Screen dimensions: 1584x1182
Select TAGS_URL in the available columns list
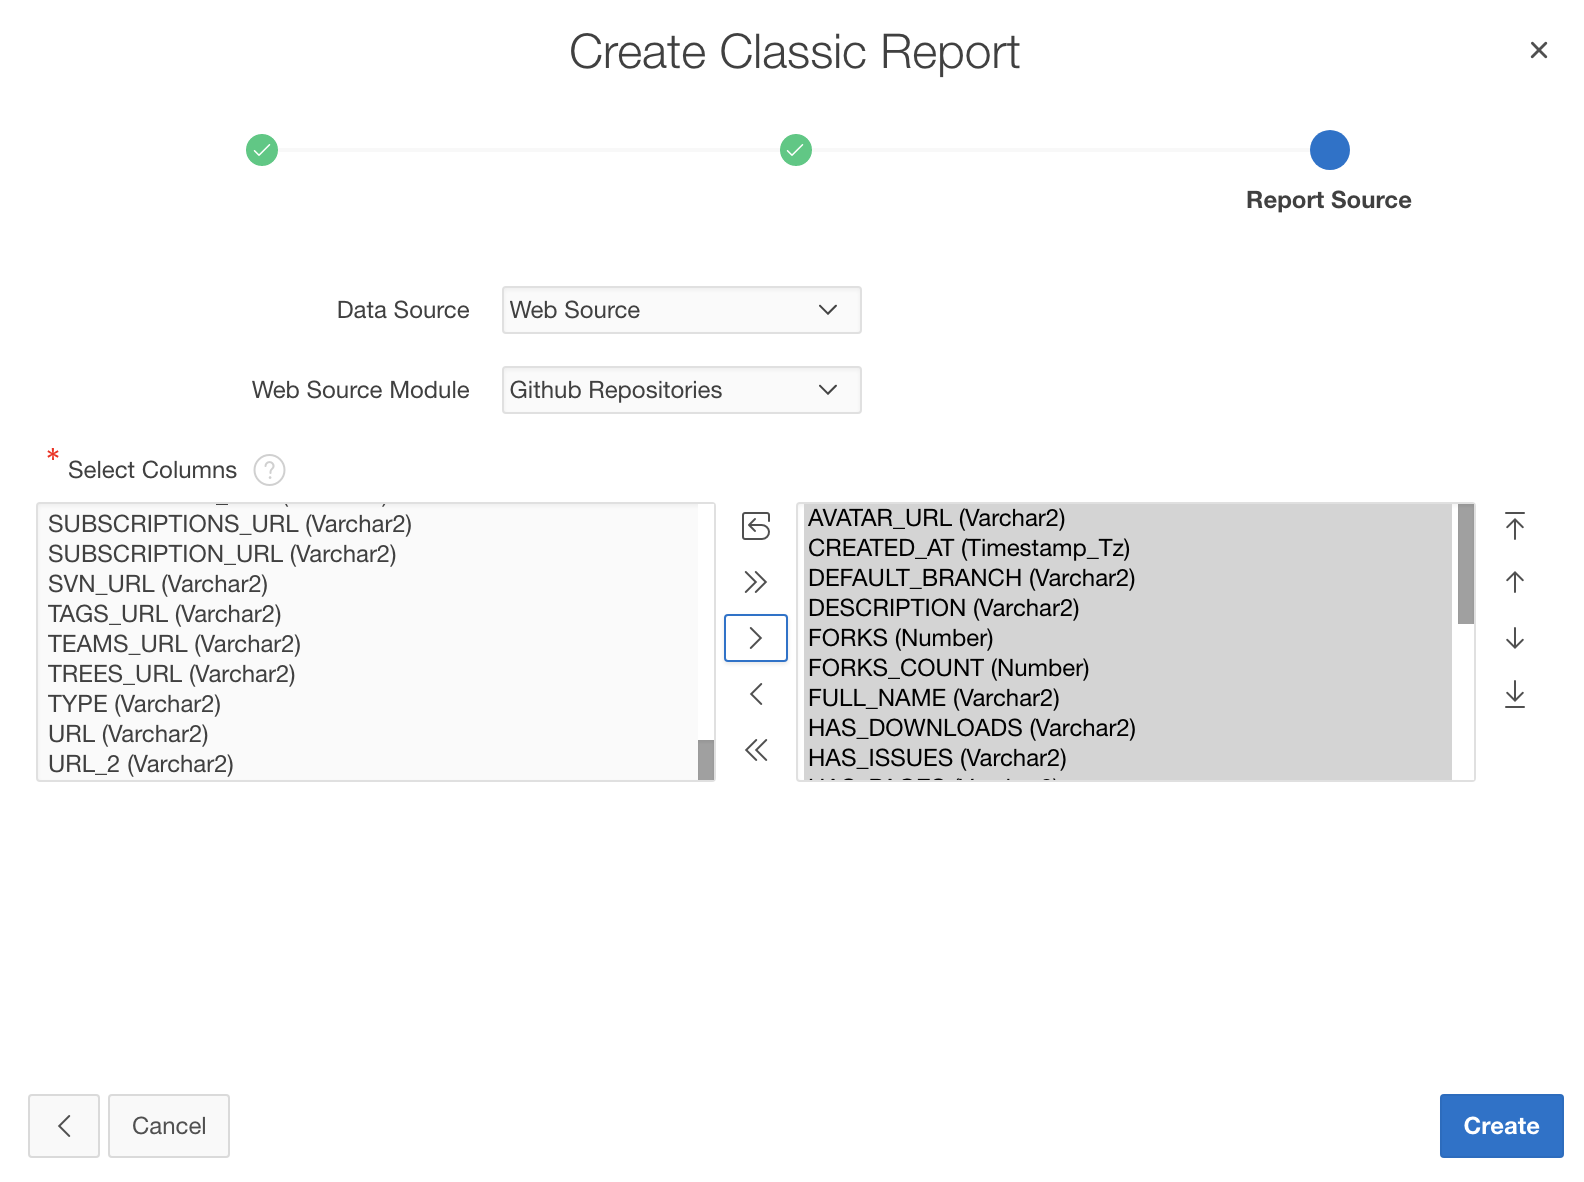point(165,614)
